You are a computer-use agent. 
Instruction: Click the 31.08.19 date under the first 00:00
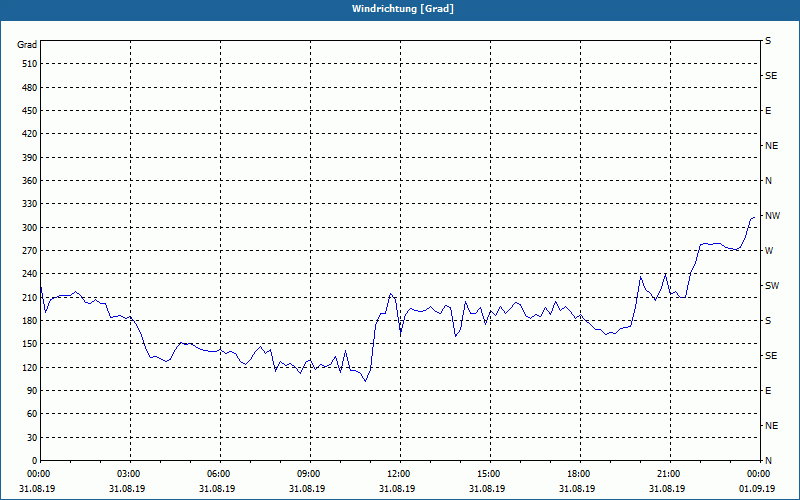click(37, 489)
